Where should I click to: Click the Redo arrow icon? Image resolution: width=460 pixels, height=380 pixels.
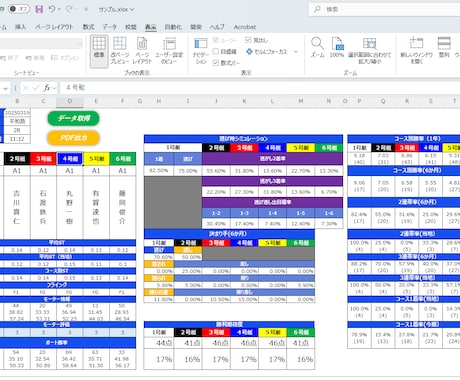pos(69,9)
